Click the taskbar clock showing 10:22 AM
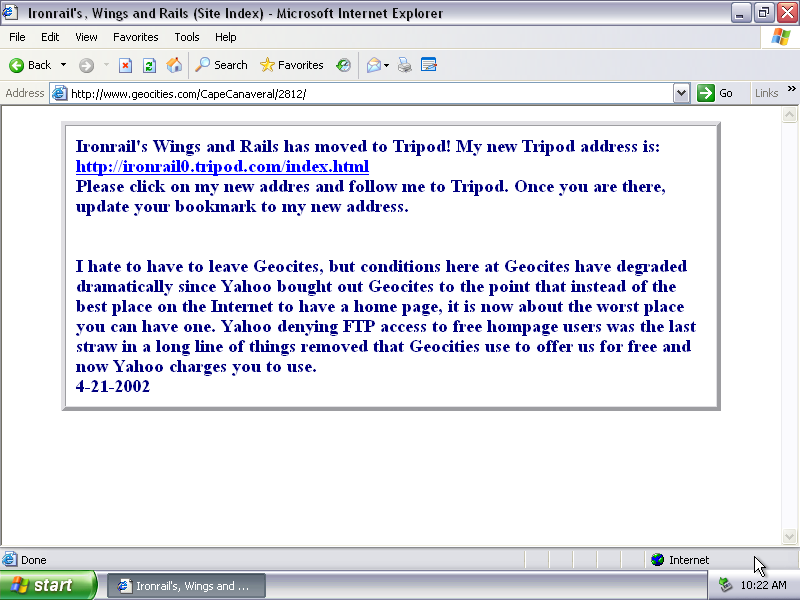This screenshot has width=800, height=600. click(763, 585)
